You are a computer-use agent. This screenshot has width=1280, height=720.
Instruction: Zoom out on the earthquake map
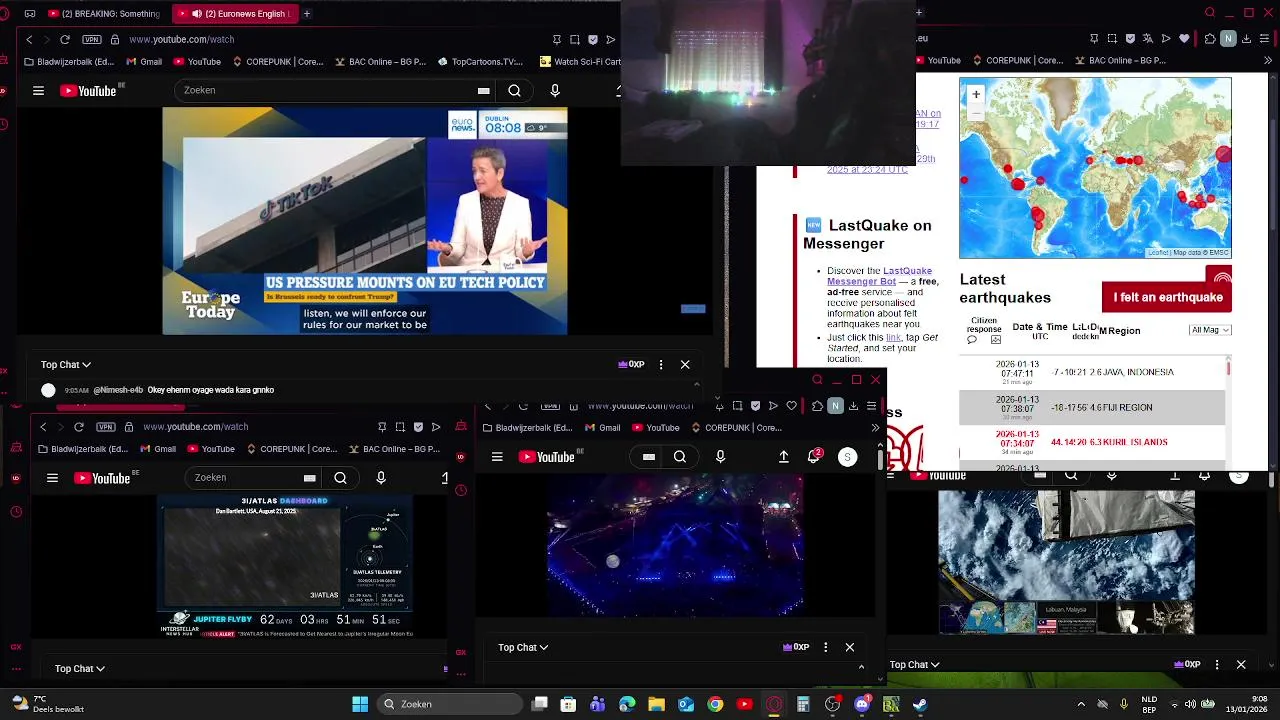(x=976, y=112)
